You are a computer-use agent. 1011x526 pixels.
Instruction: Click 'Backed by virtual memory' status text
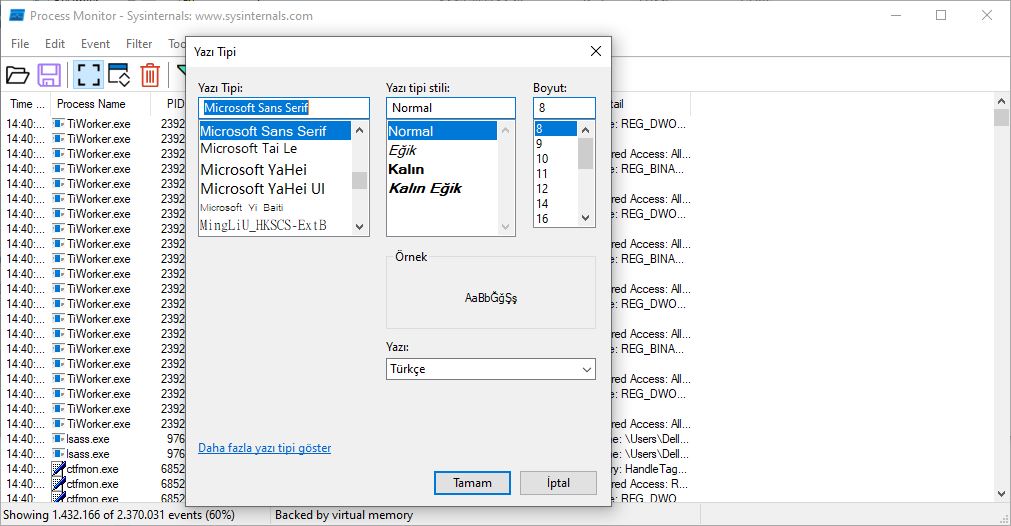tap(344, 515)
